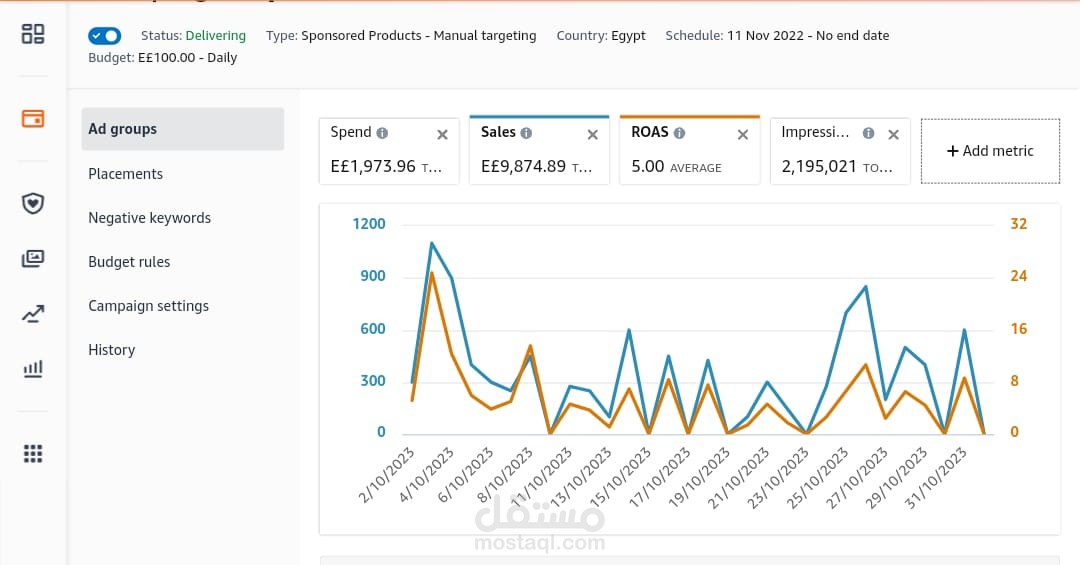
Task: Click the 4/10/2023 chart axis label
Action: click(x=426, y=475)
